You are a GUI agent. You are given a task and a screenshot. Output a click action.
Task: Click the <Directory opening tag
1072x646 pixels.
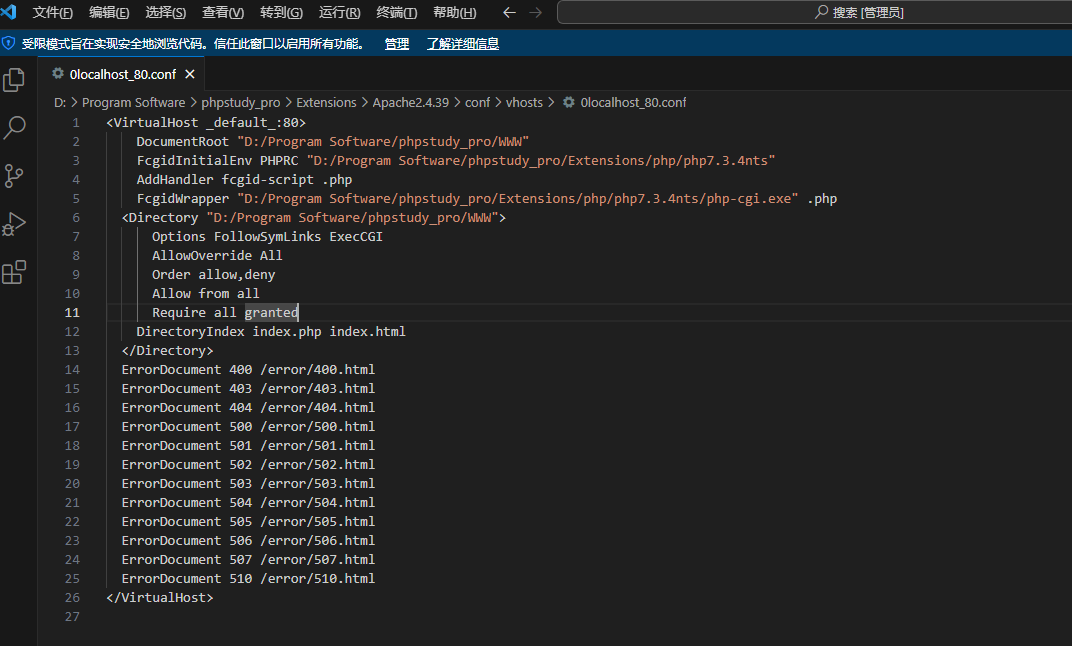click(x=159, y=217)
